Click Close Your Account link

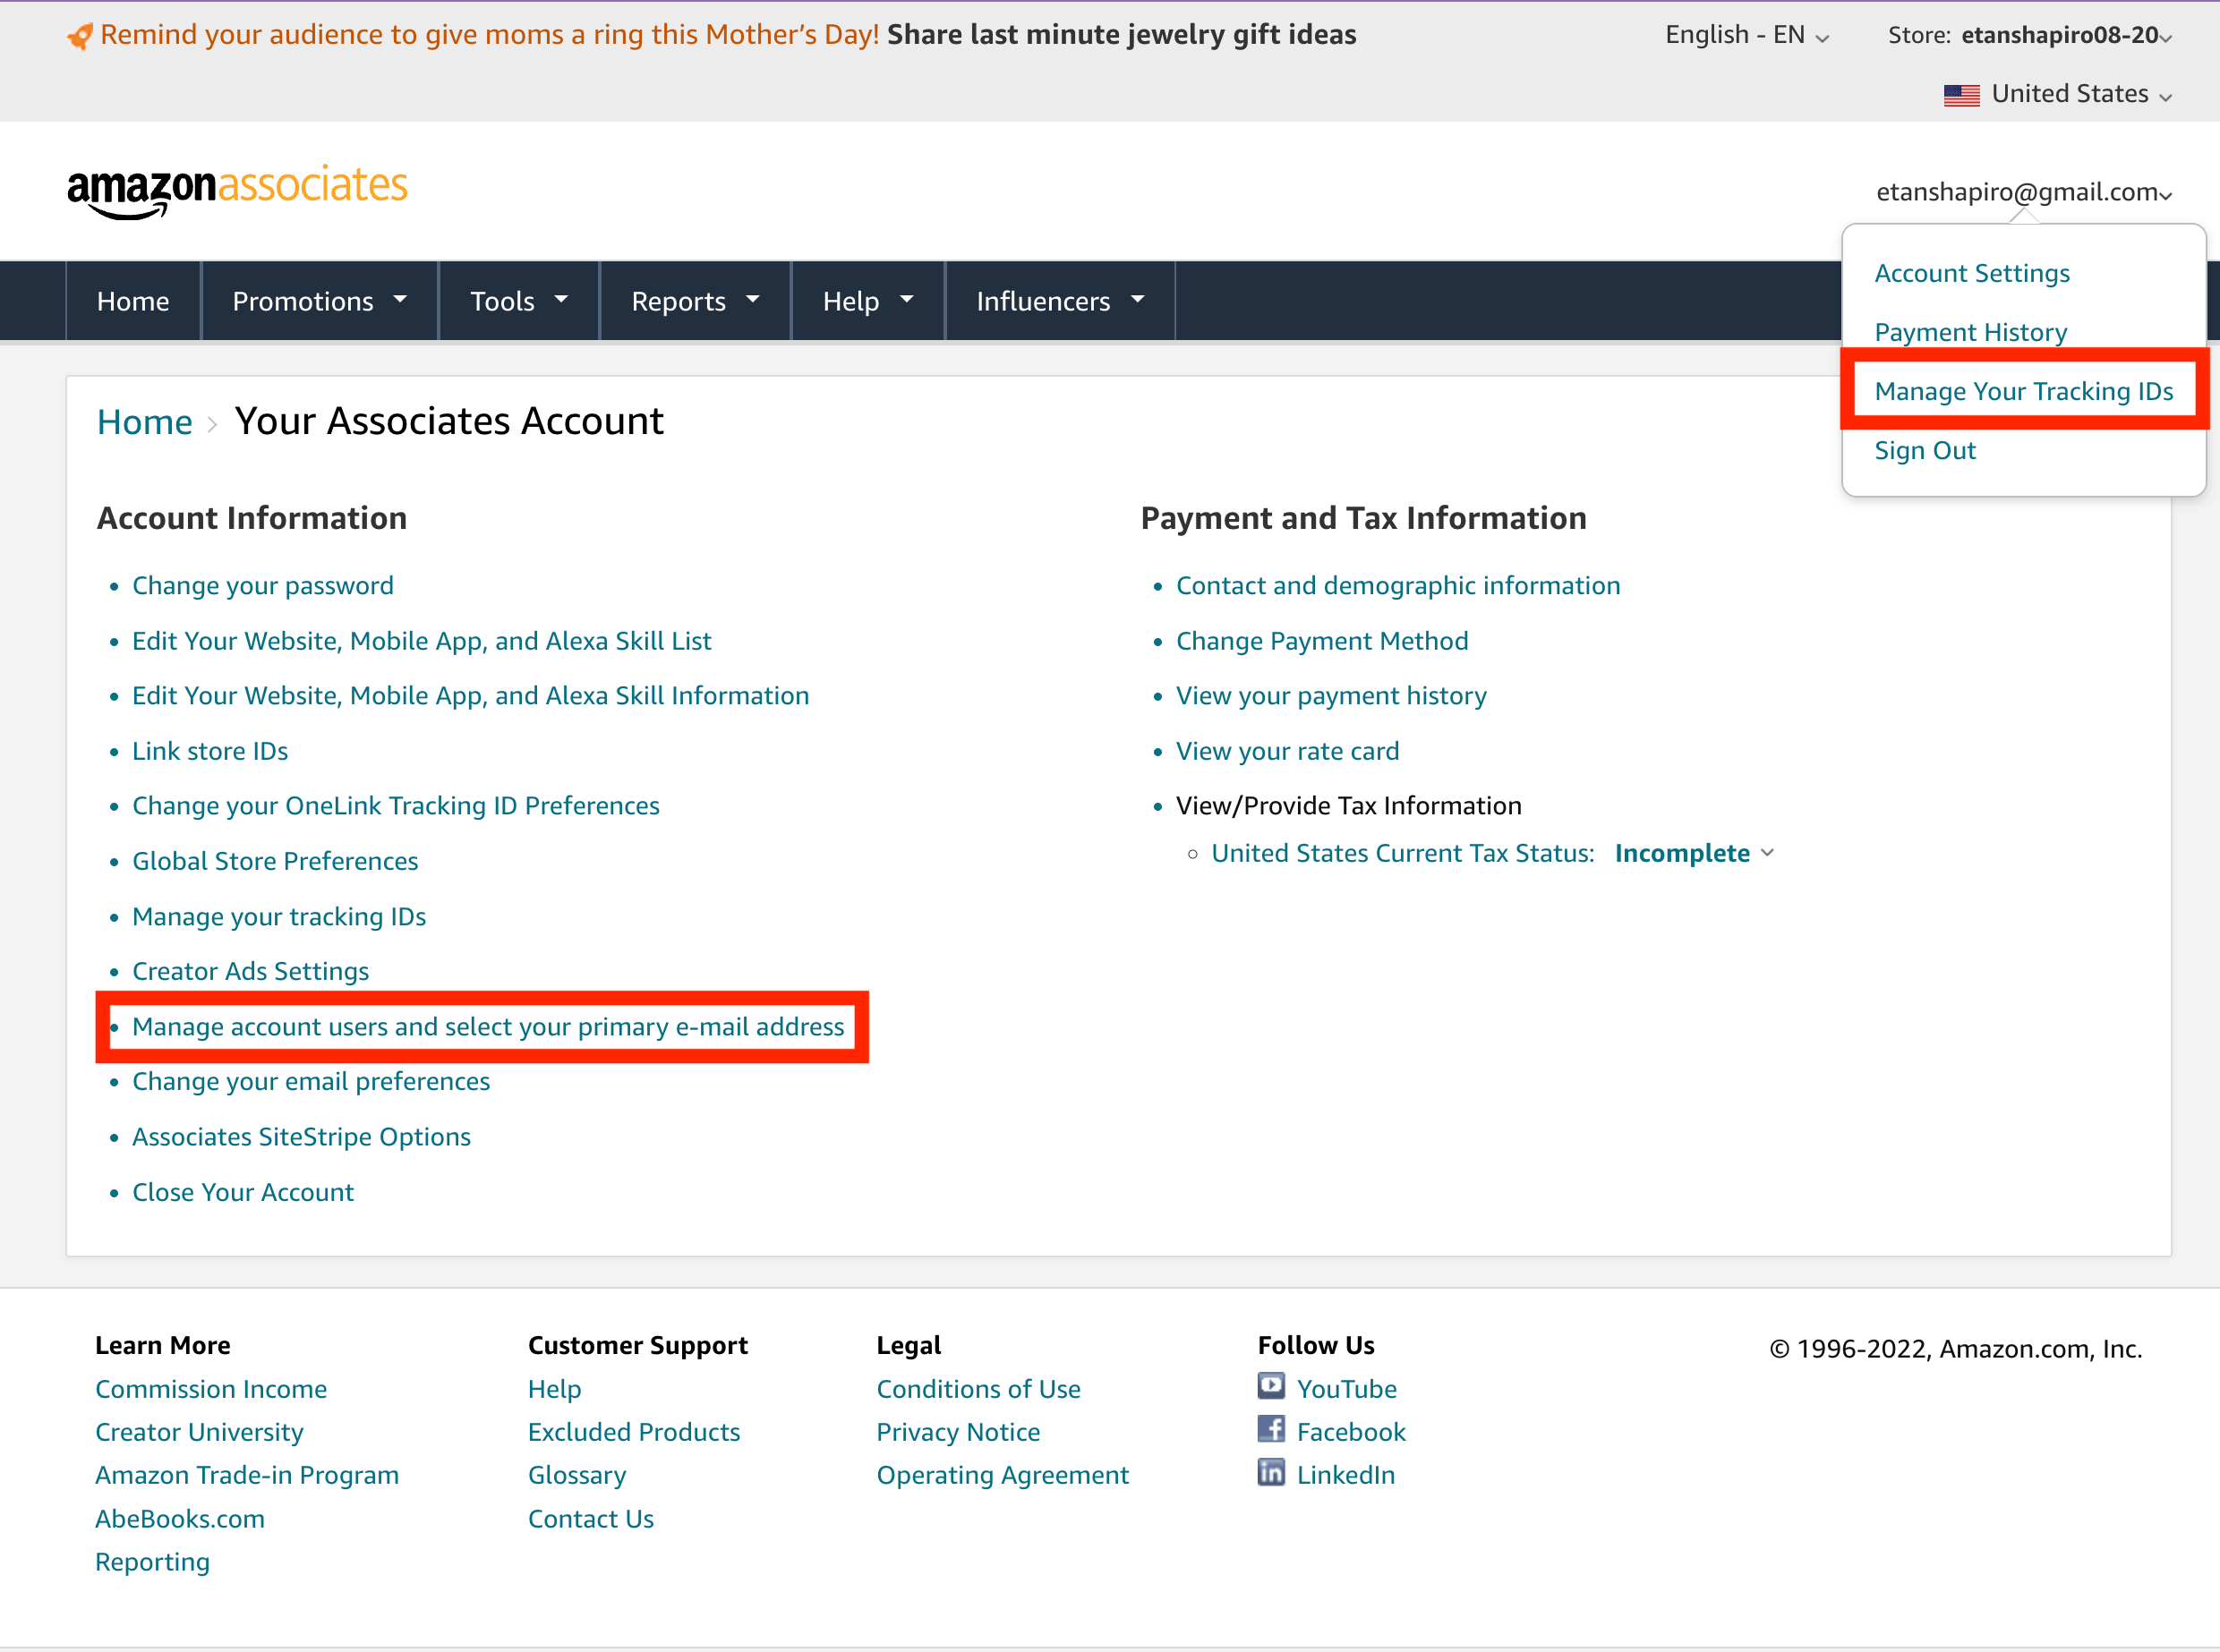pyautogui.click(x=243, y=1192)
